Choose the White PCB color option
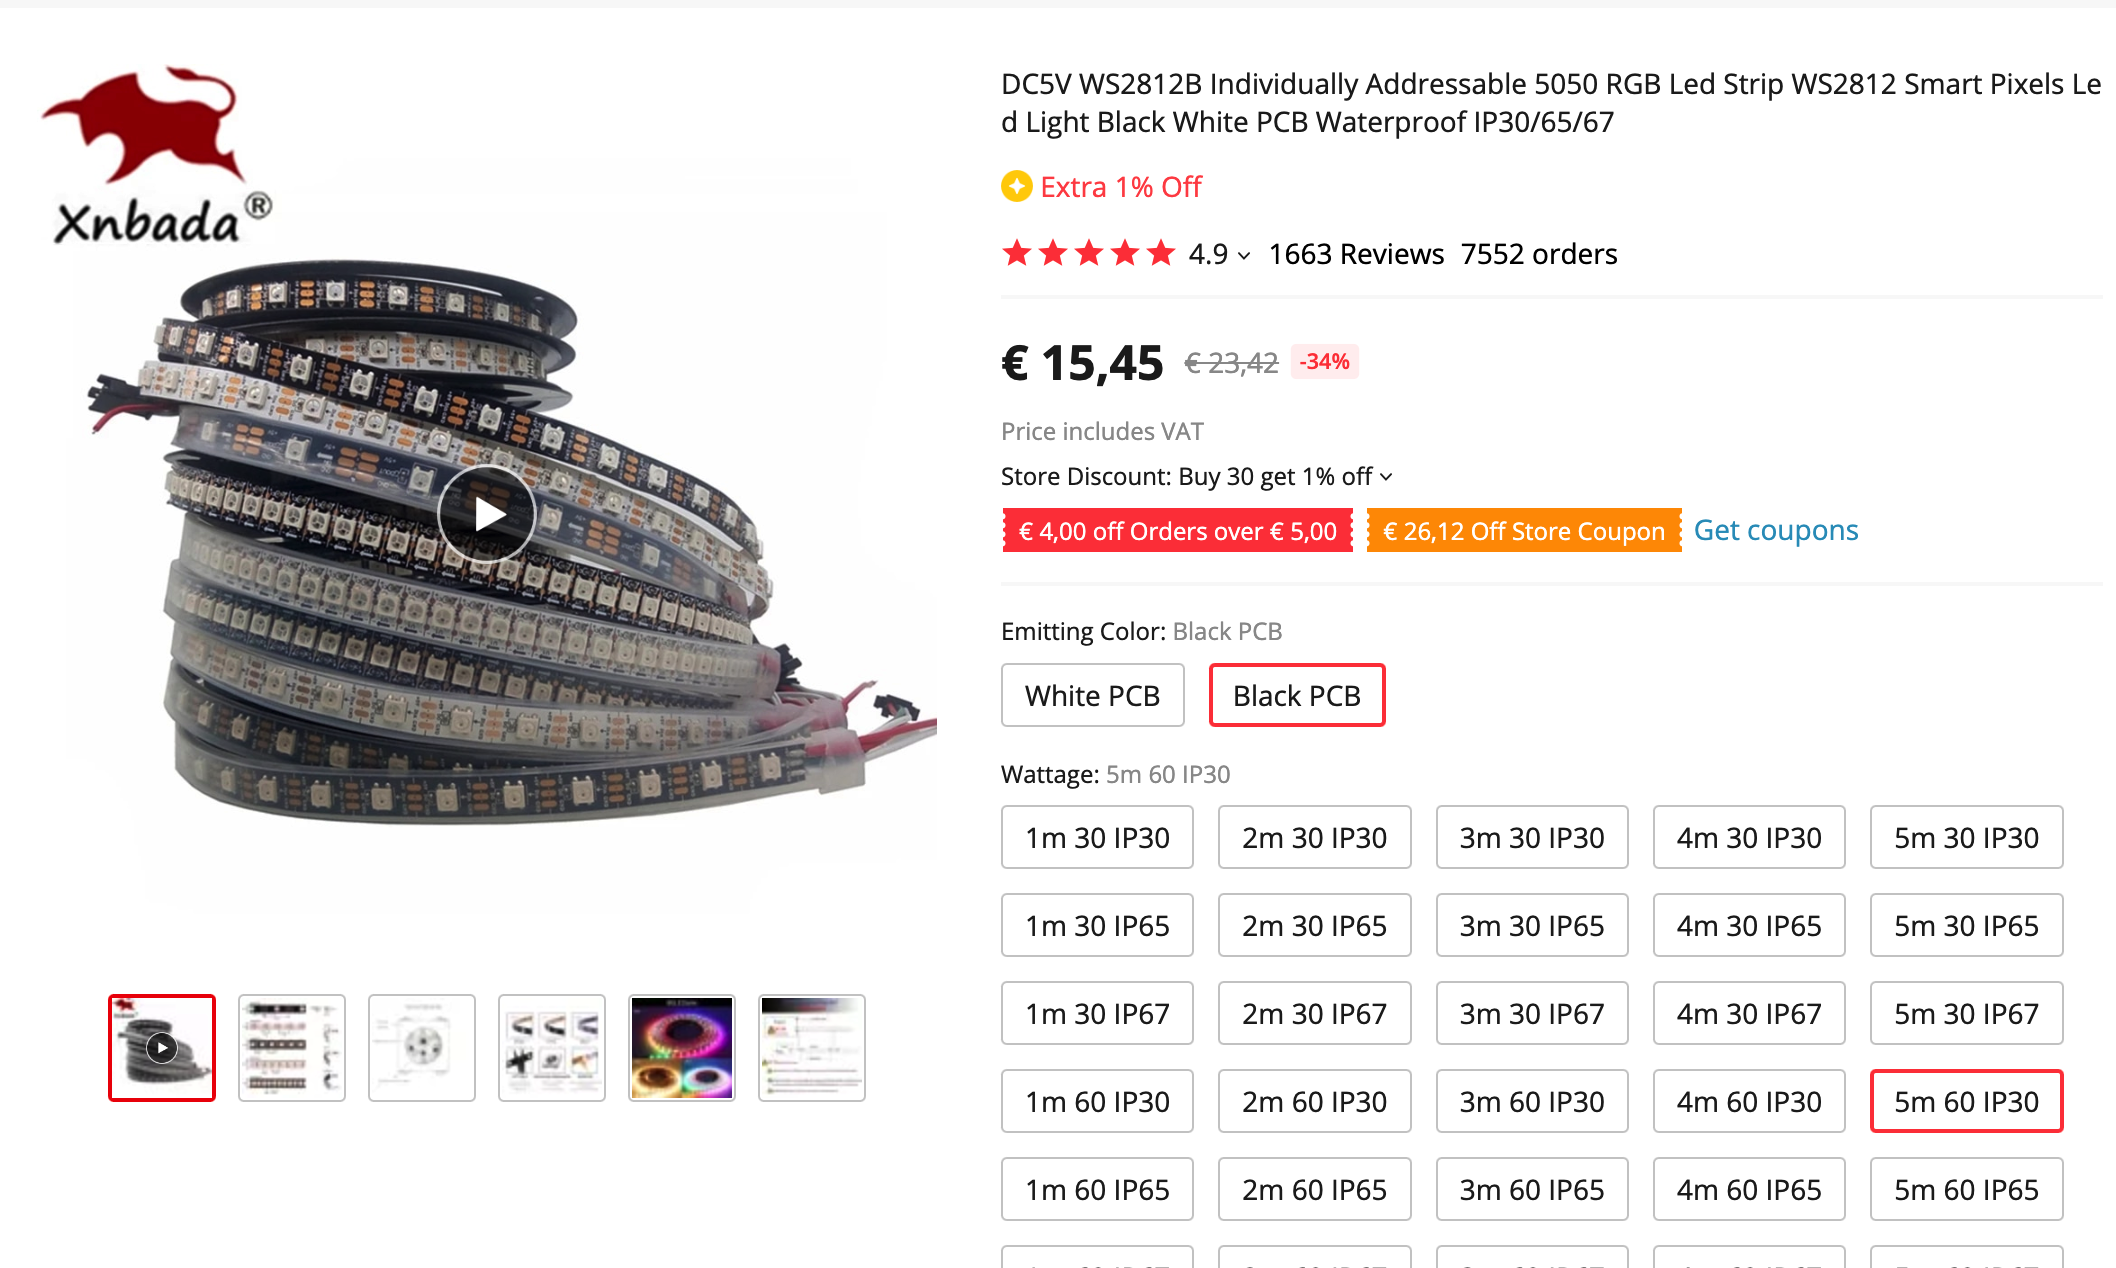The height and width of the screenshot is (1268, 2116). (x=1092, y=695)
